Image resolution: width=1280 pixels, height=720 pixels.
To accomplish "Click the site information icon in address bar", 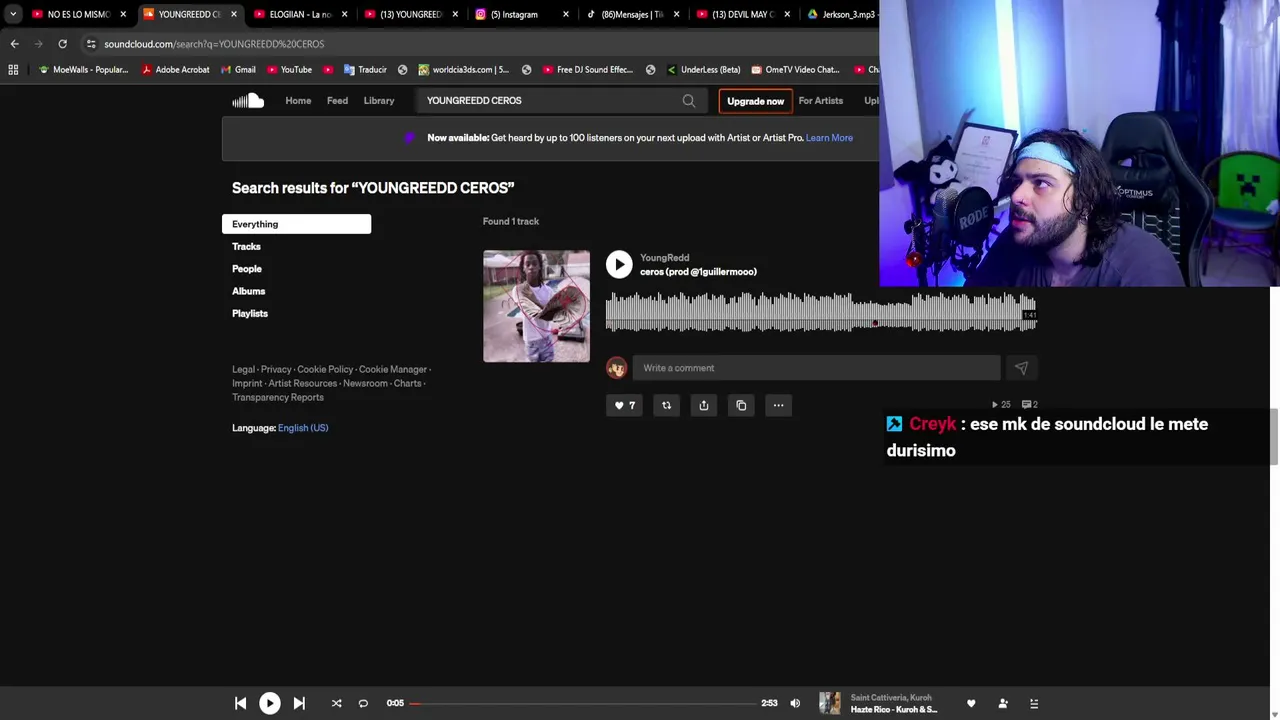I will [x=91, y=44].
